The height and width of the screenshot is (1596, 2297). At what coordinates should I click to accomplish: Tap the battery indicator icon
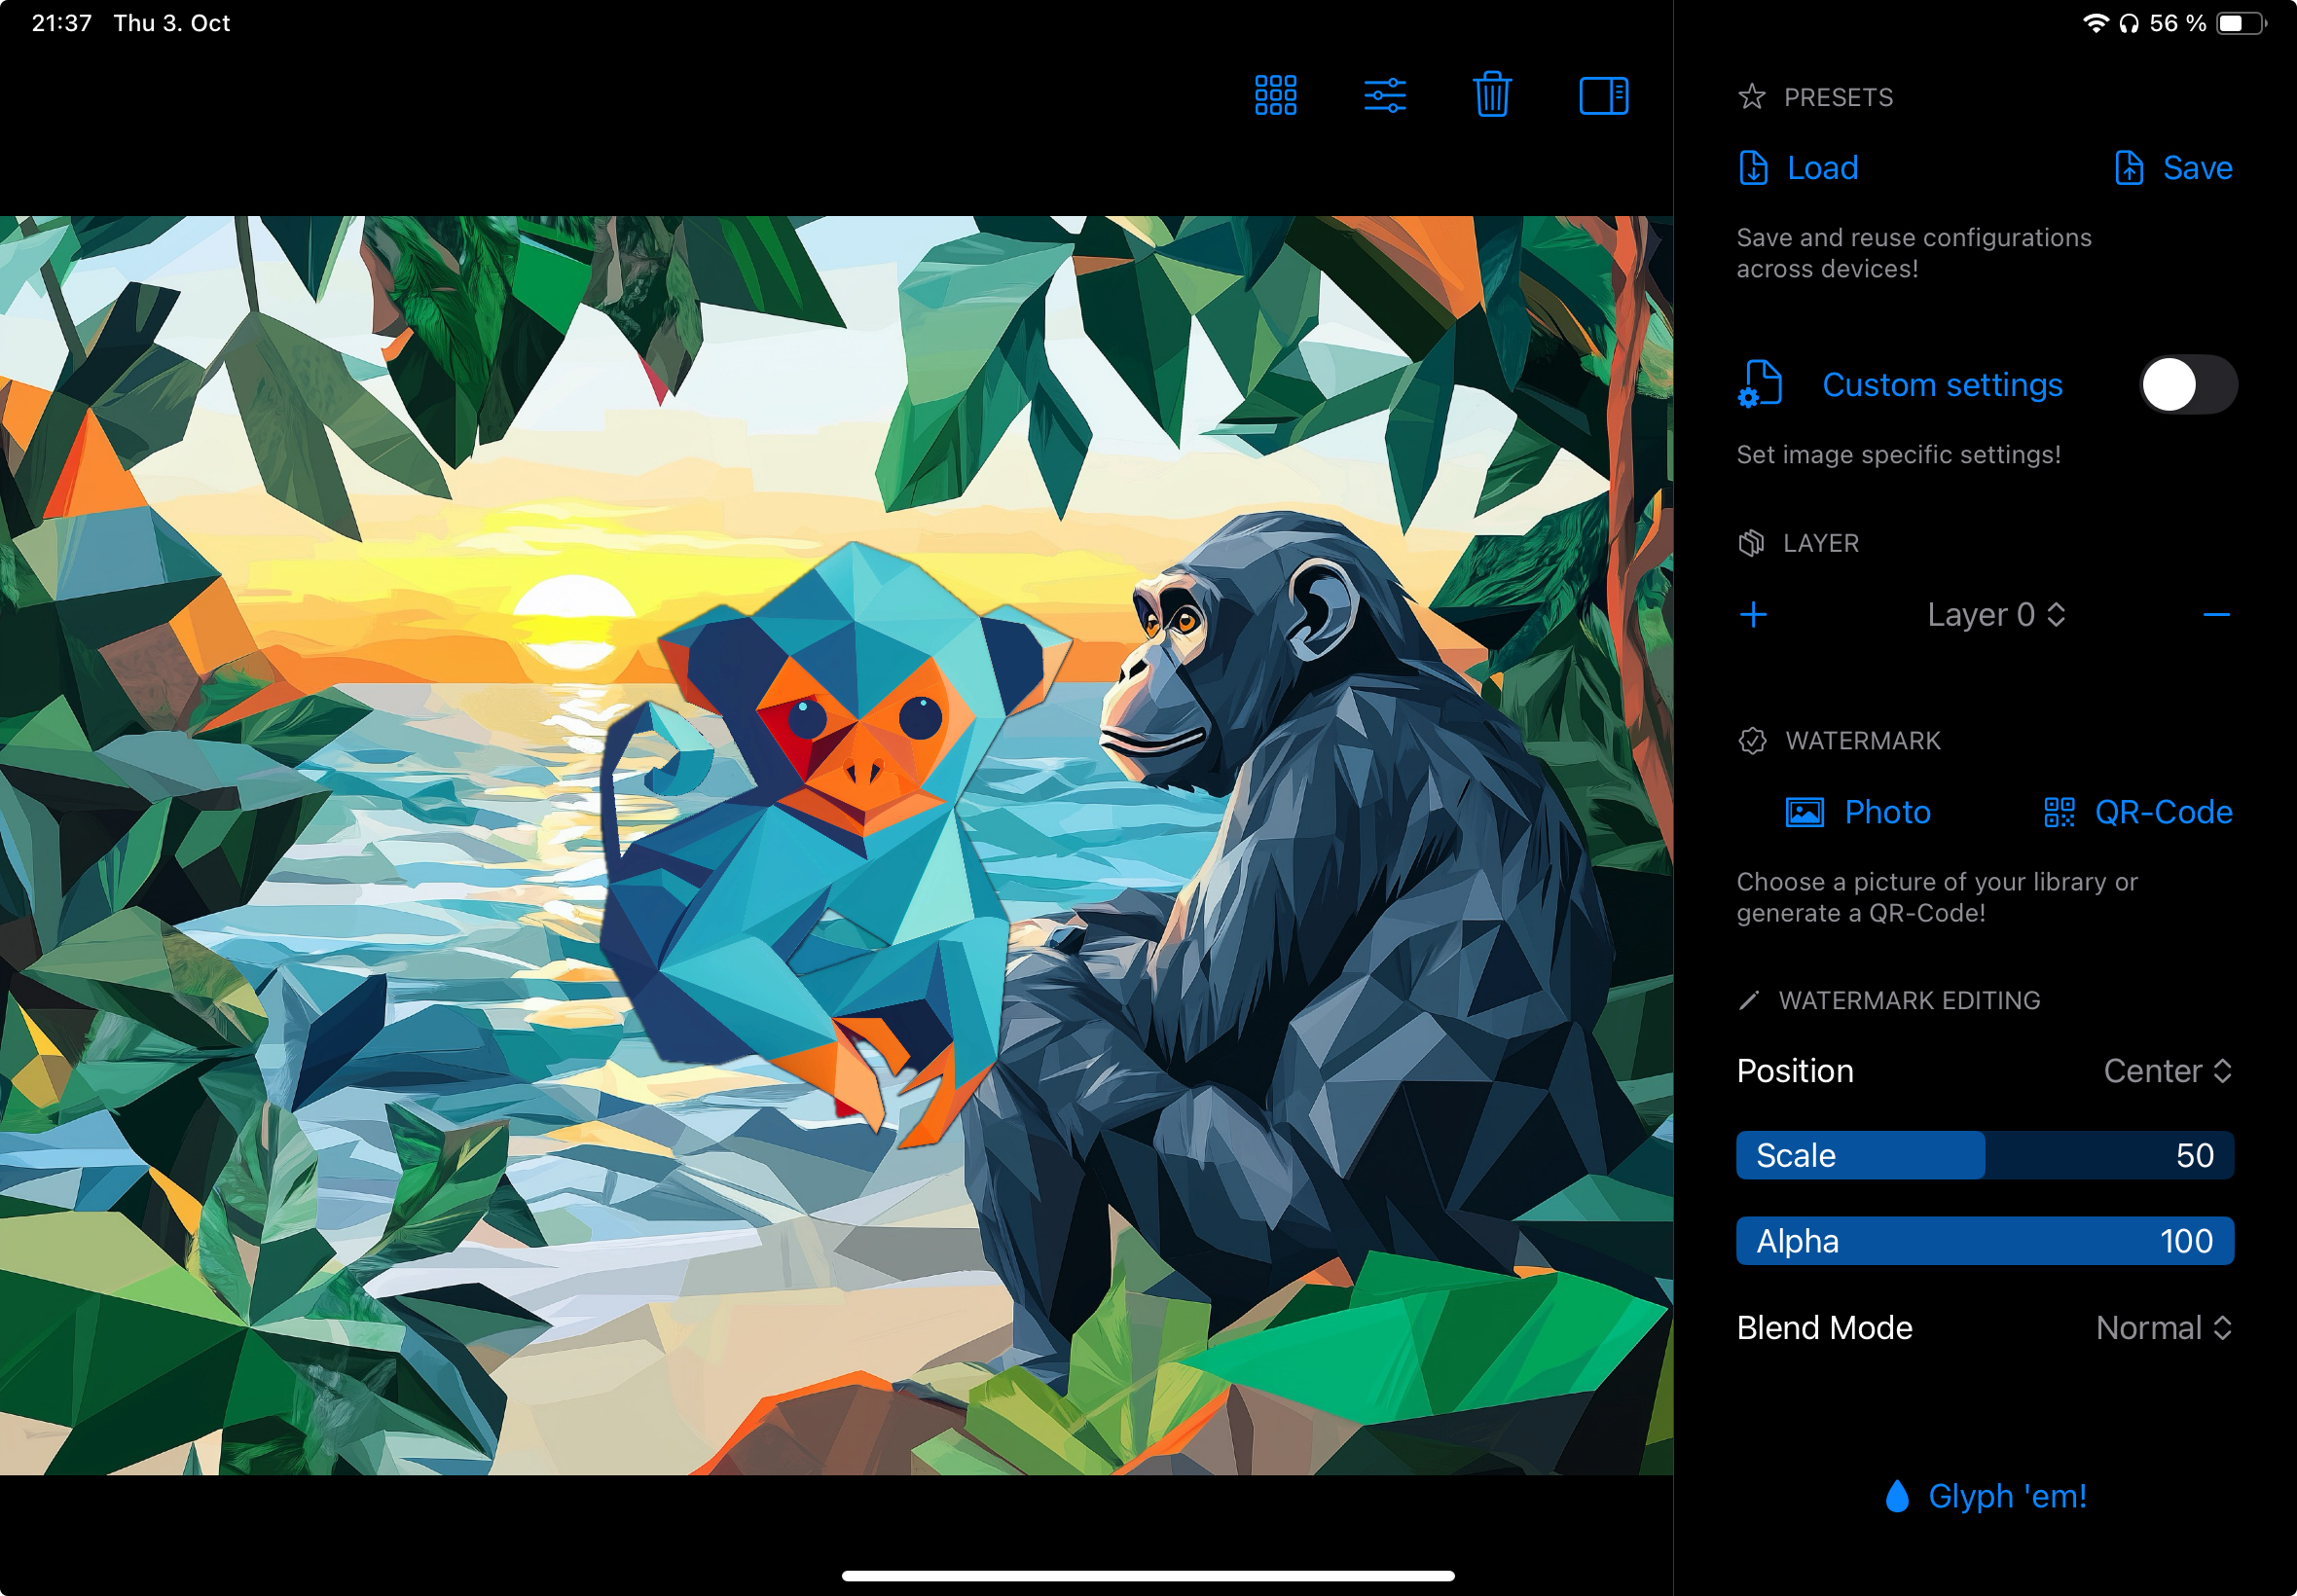point(2240,23)
